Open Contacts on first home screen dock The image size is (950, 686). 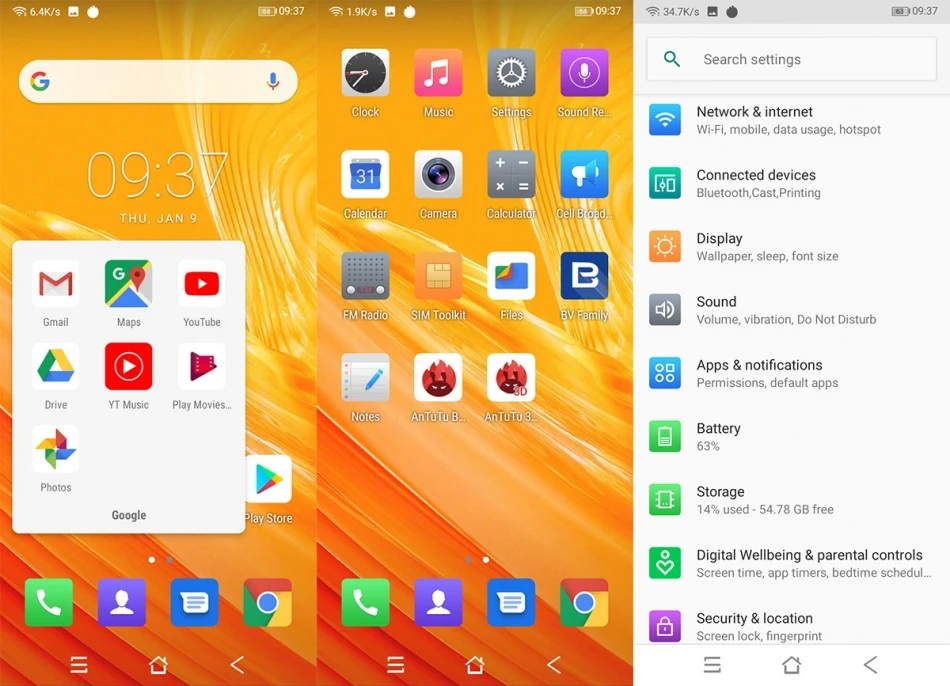[122, 602]
